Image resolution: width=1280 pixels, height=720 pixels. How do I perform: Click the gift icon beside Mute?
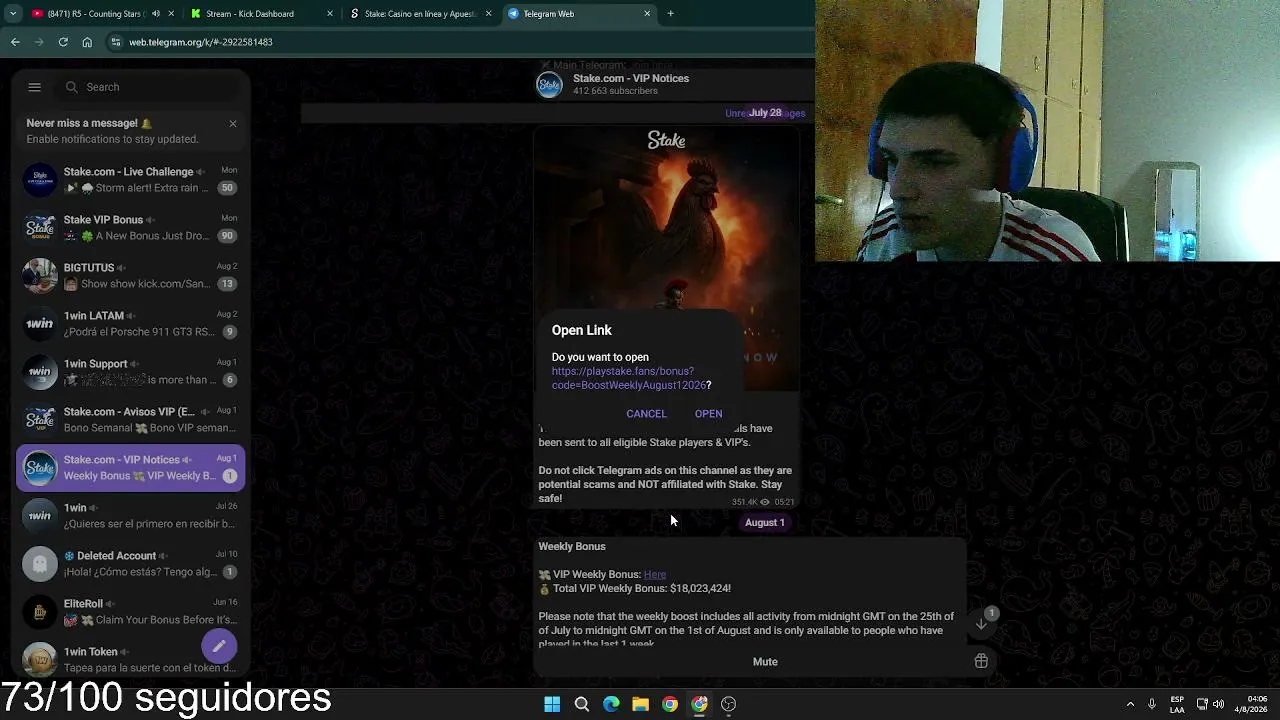[x=981, y=661]
